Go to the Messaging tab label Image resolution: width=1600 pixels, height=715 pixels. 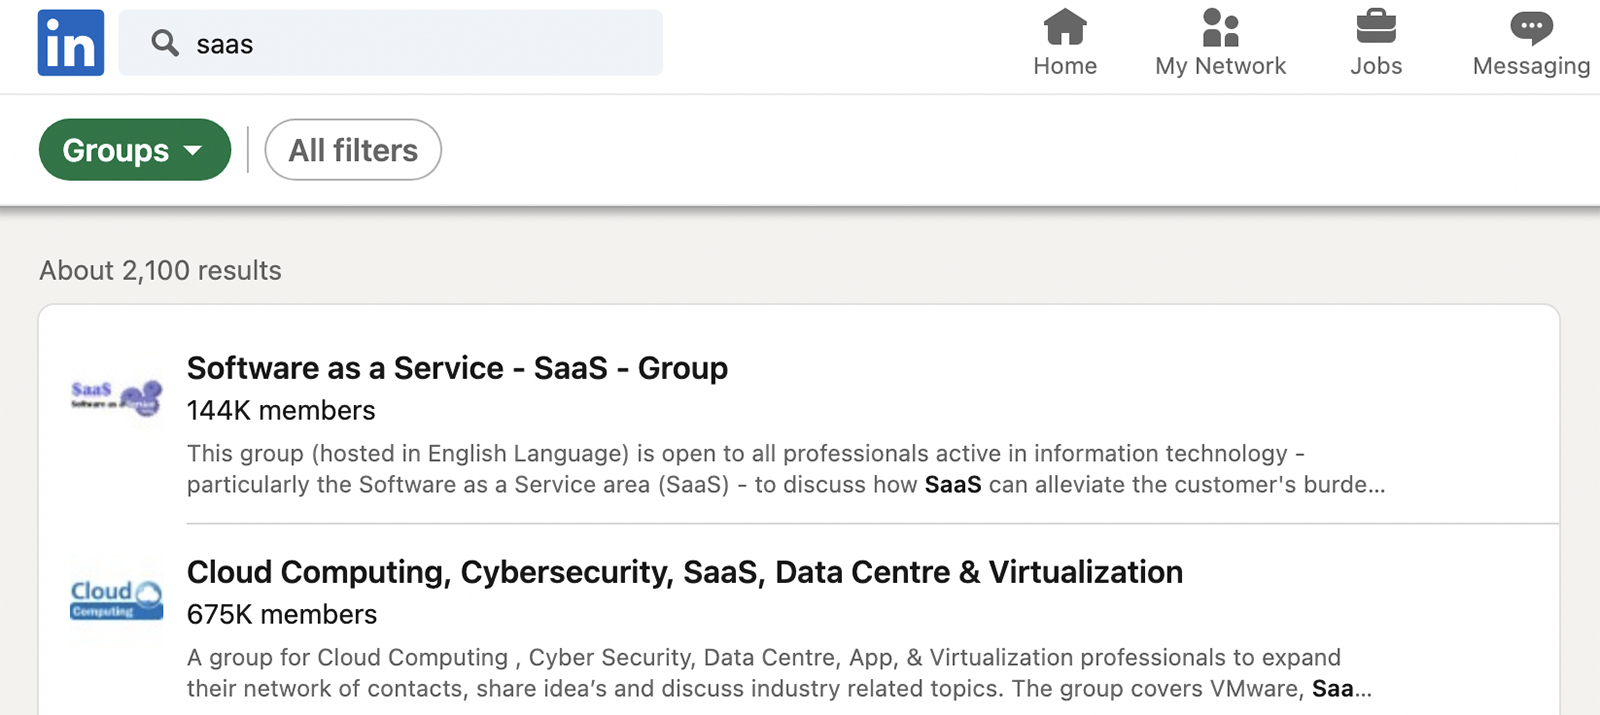1531,66
